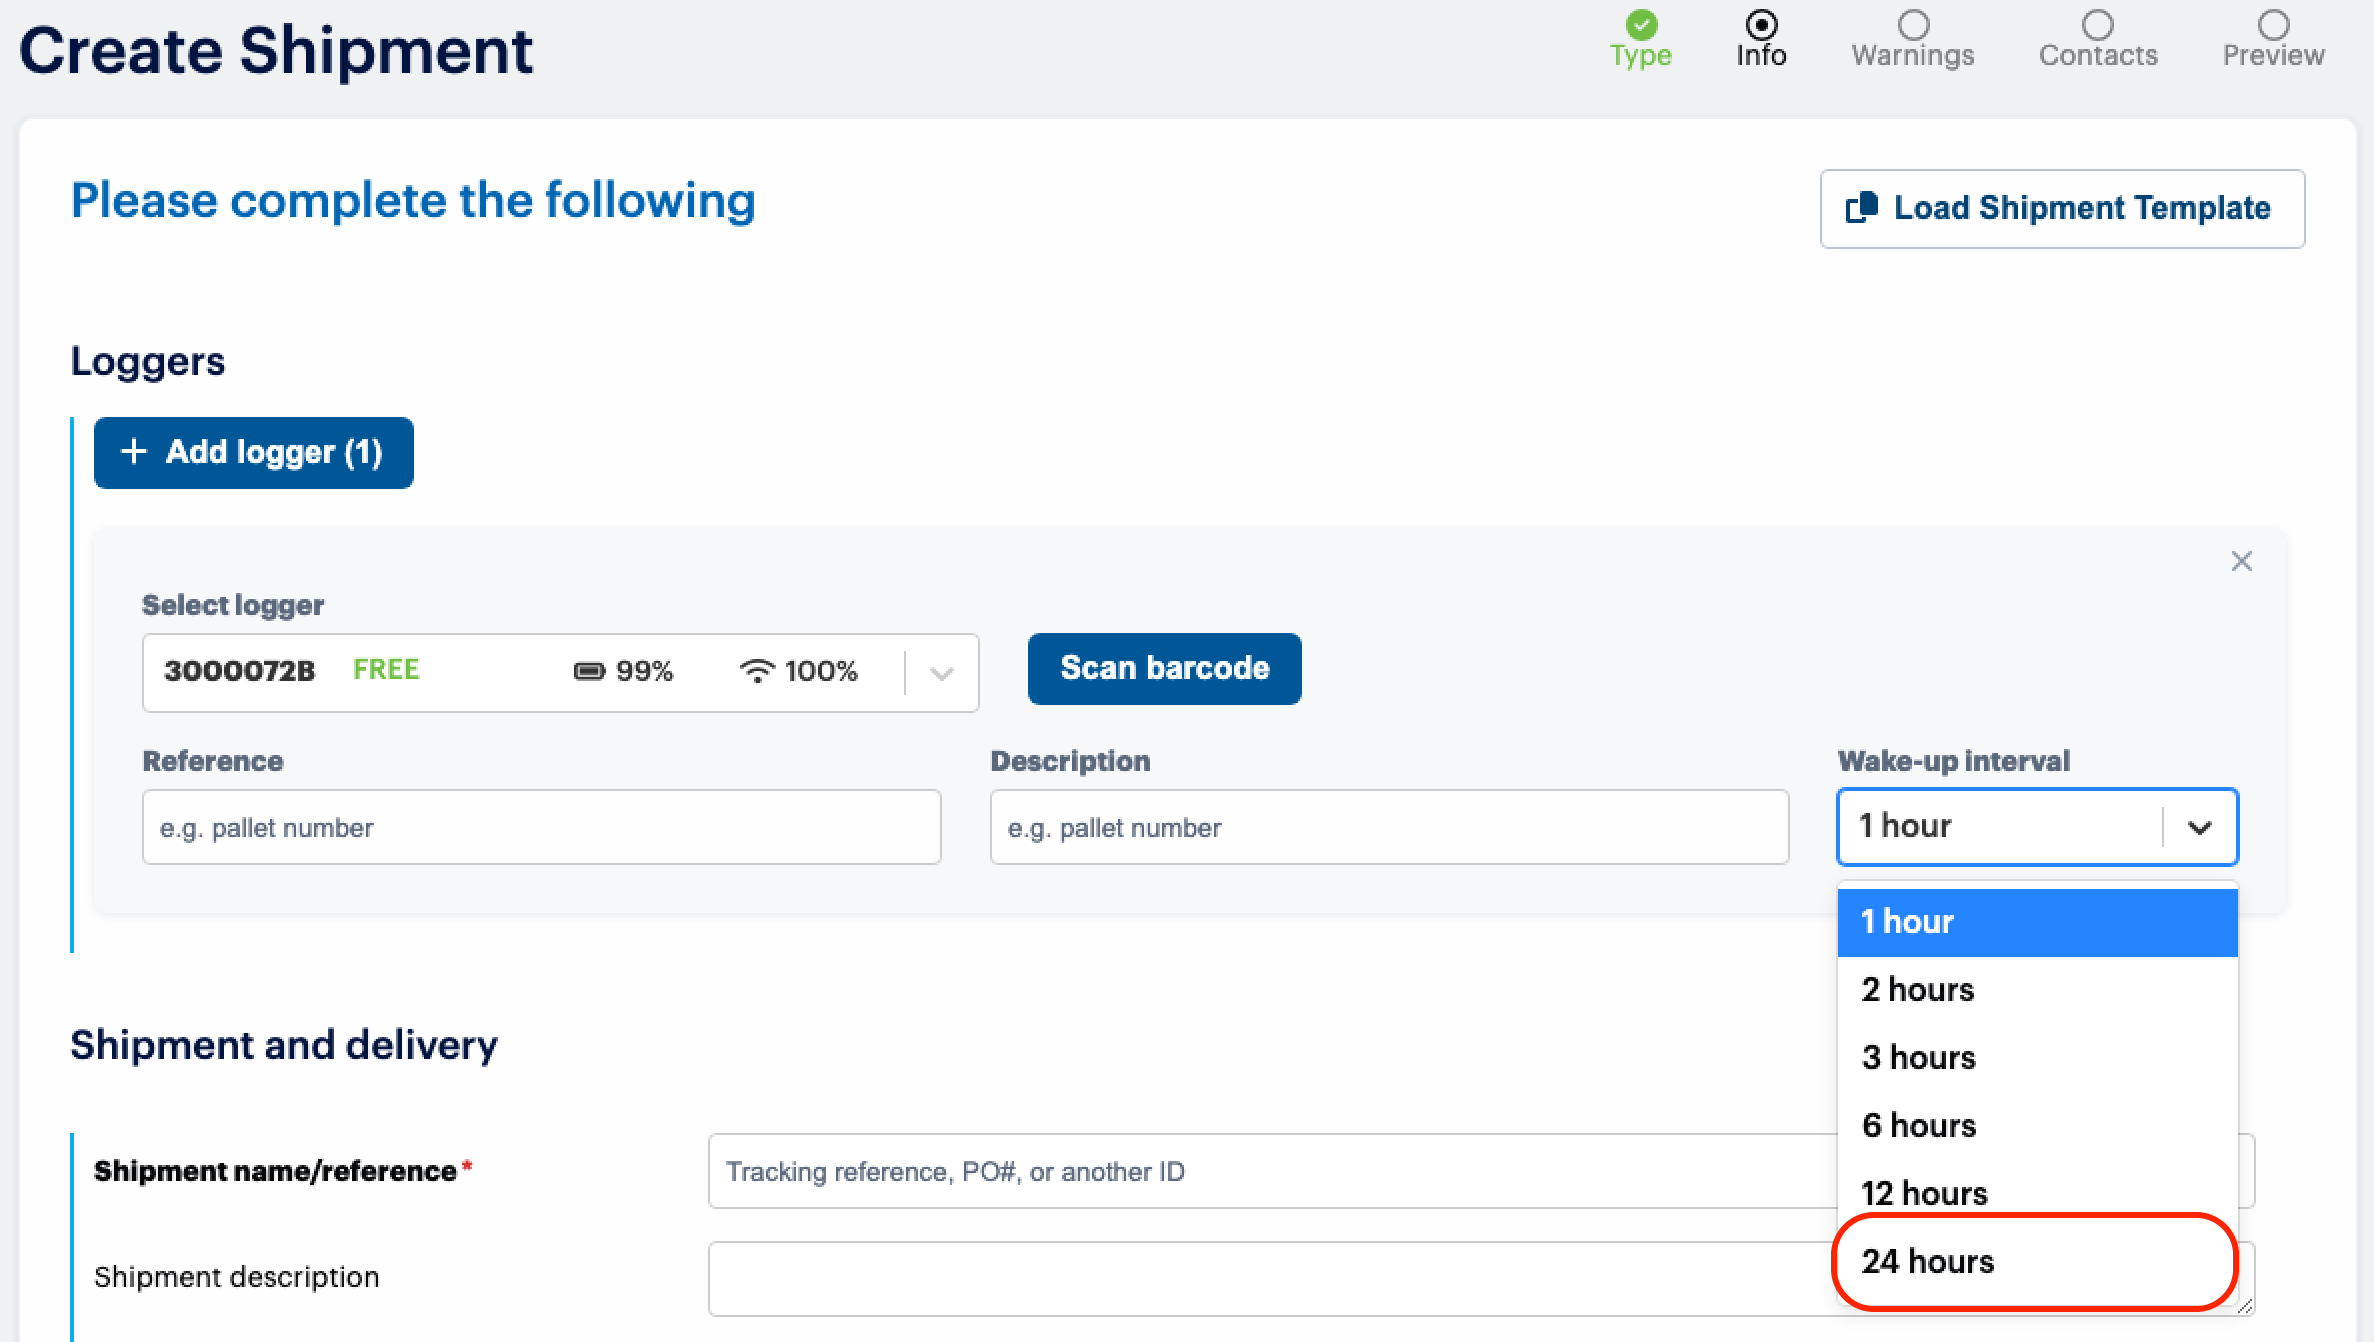2374x1342 pixels.
Task: Choose 24 hours wake-up interval
Action: [2037, 1262]
